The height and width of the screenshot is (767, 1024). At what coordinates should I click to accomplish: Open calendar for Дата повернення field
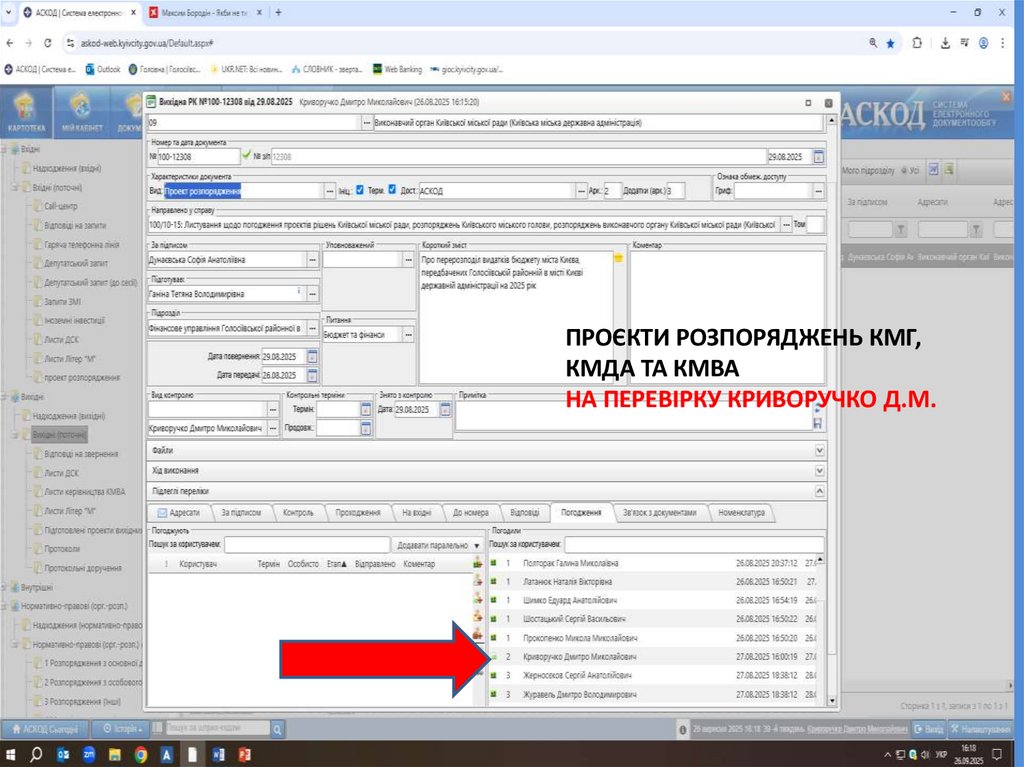[x=312, y=356]
